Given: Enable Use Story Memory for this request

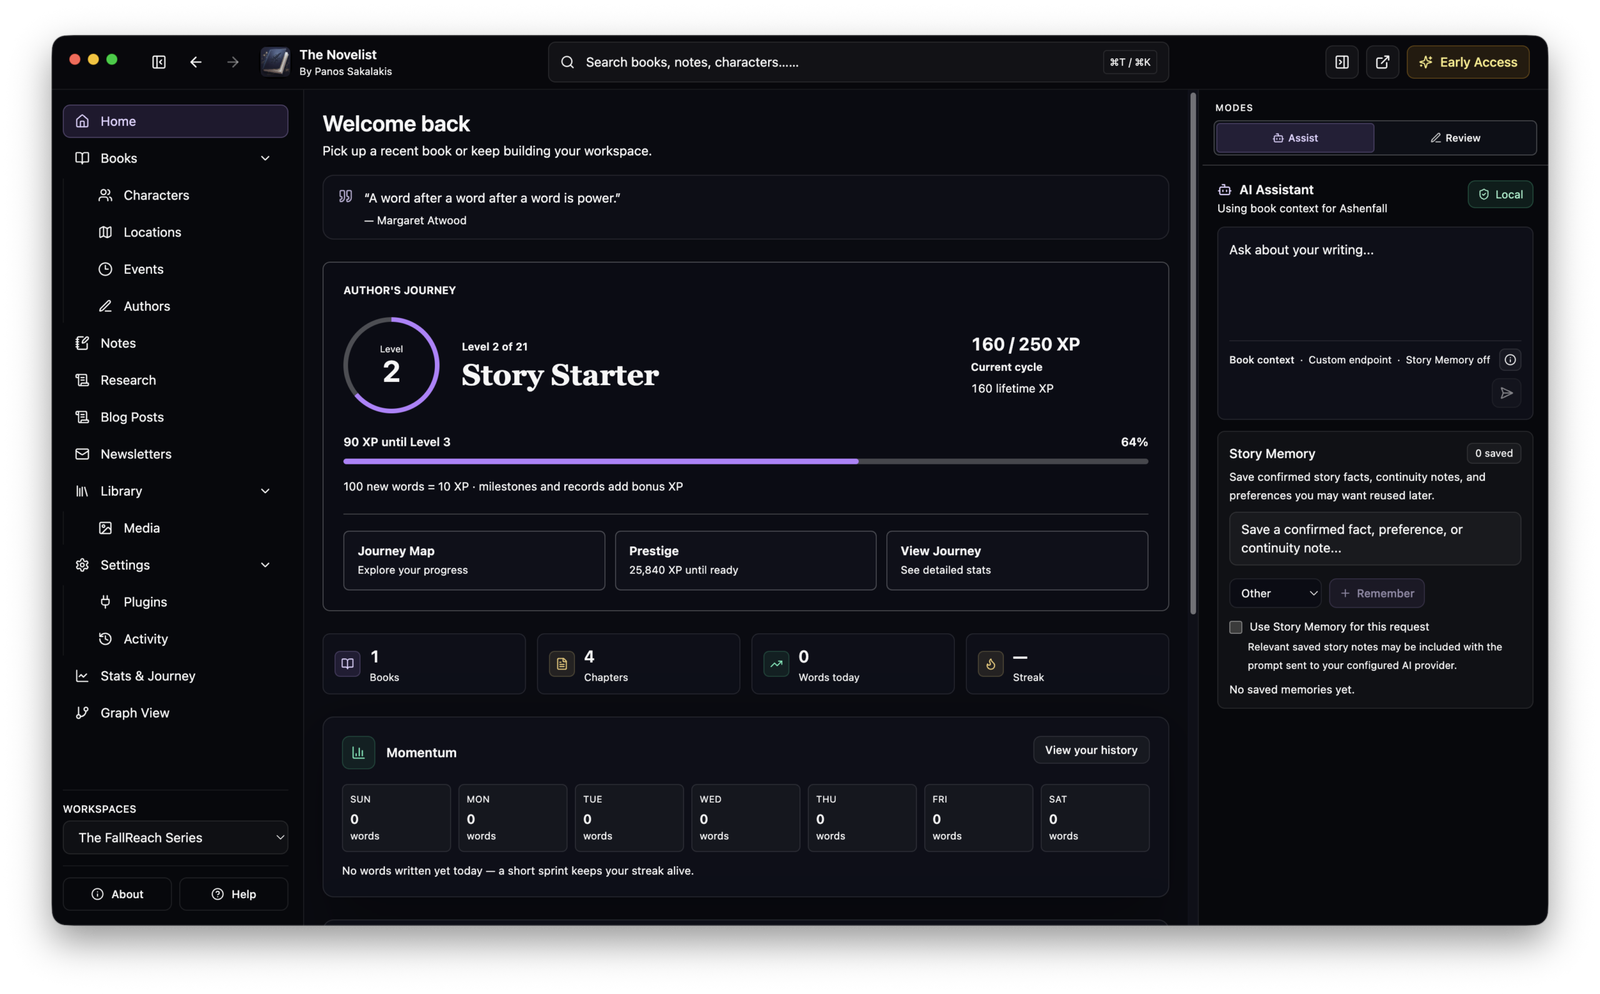Looking at the screenshot, I should tap(1236, 627).
